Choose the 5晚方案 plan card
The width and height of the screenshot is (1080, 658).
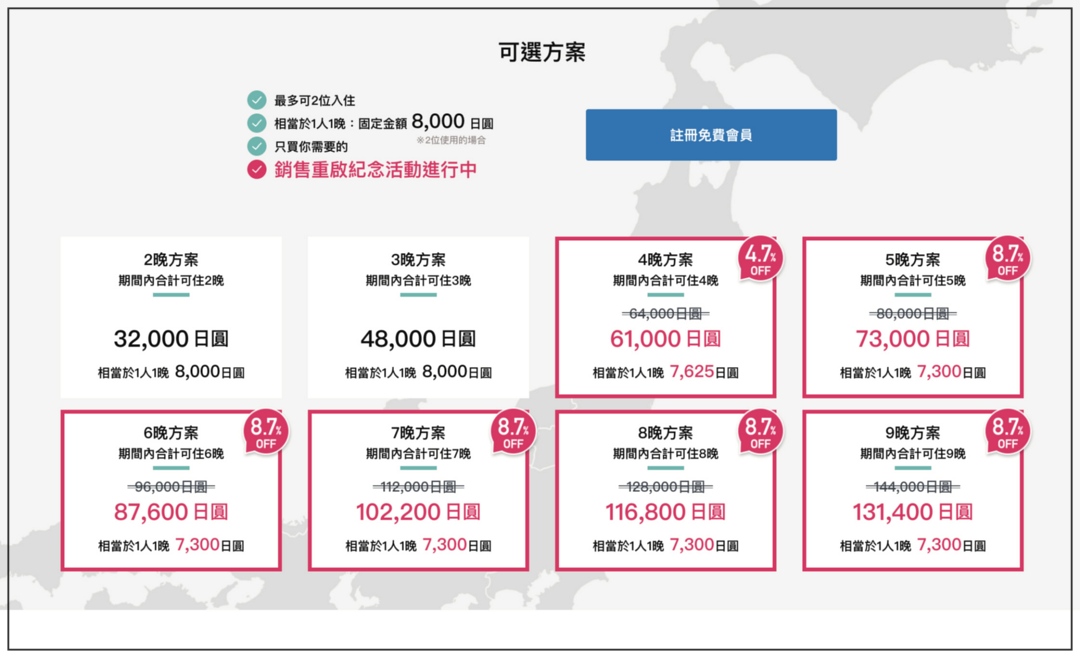tap(912, 317)
